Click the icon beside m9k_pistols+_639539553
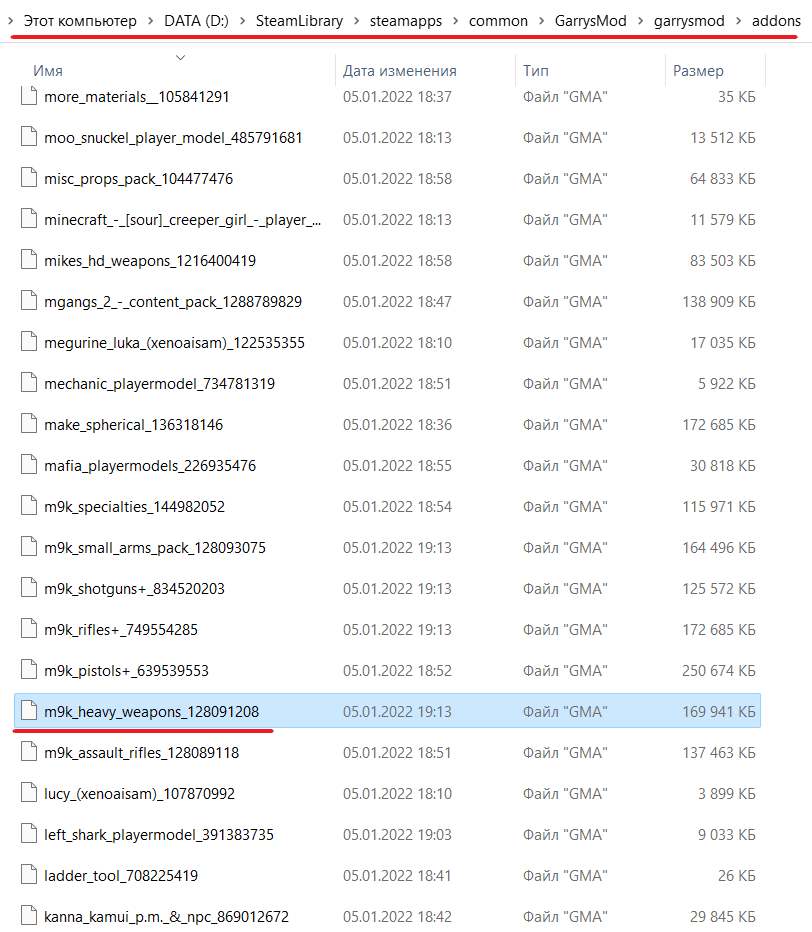This screenshot has height=932, width=812. click(x=28, y=671)
